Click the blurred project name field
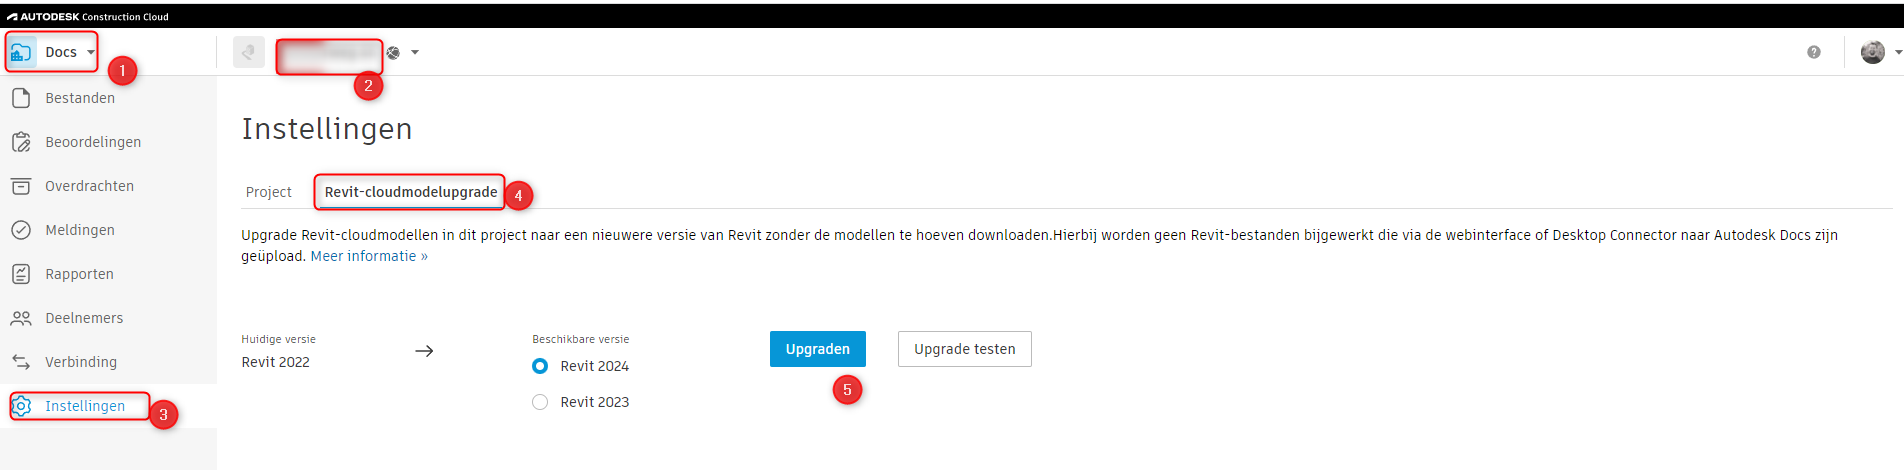The width and height of the screenshot is (1904, 470). click(x=328, y=55)
